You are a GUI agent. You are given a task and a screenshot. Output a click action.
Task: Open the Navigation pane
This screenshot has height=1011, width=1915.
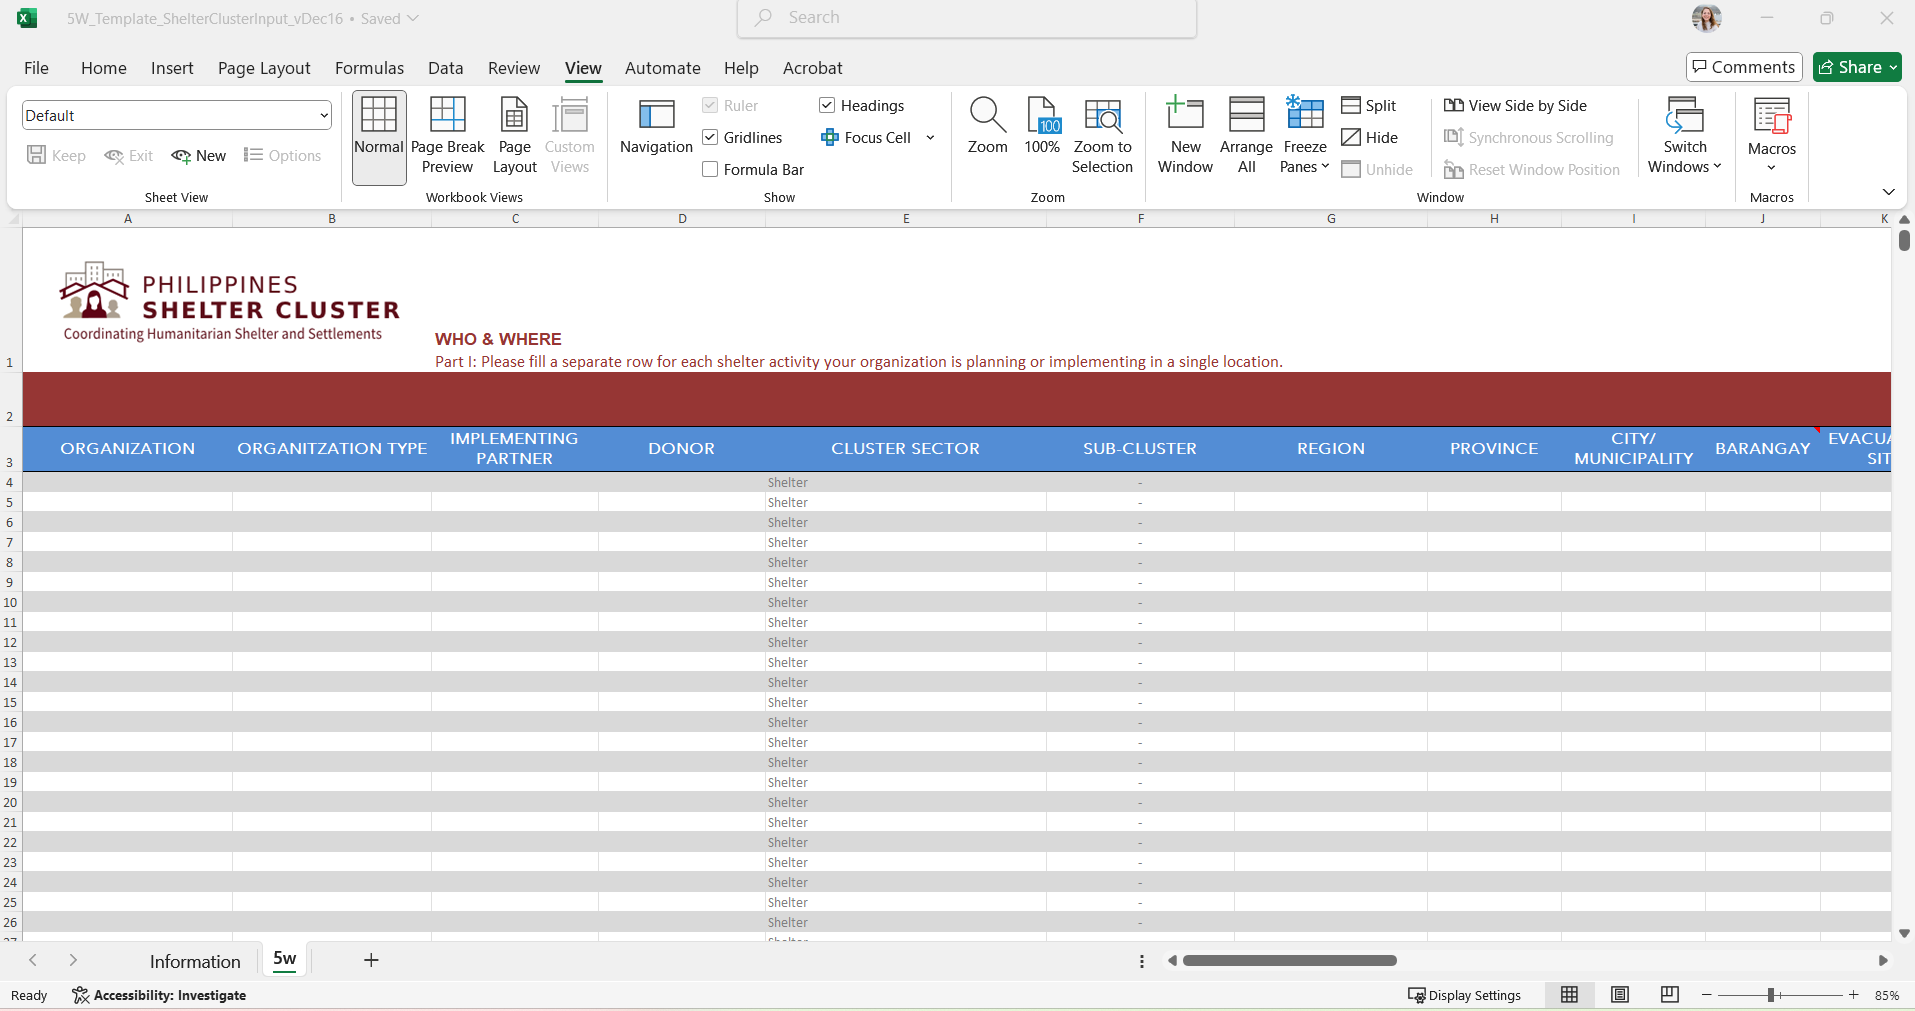[656, 127]
